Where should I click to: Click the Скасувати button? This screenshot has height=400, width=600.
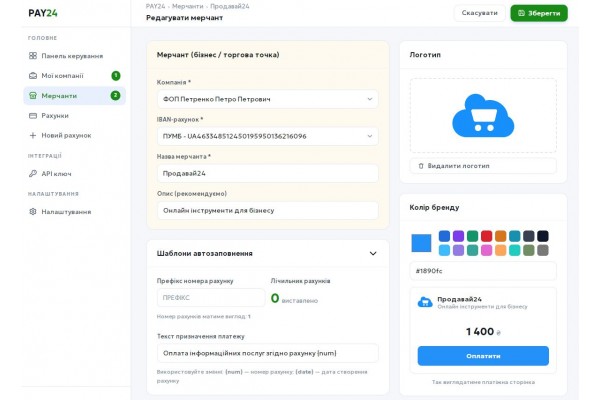click(479, 13)
